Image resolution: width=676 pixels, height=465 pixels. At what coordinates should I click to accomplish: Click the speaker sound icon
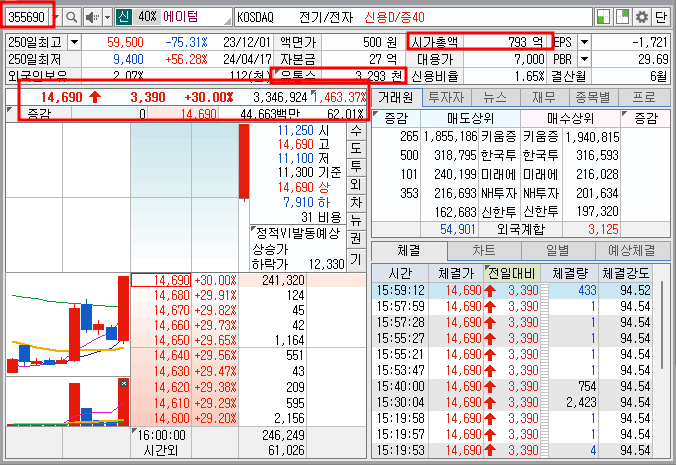(92, 17)
